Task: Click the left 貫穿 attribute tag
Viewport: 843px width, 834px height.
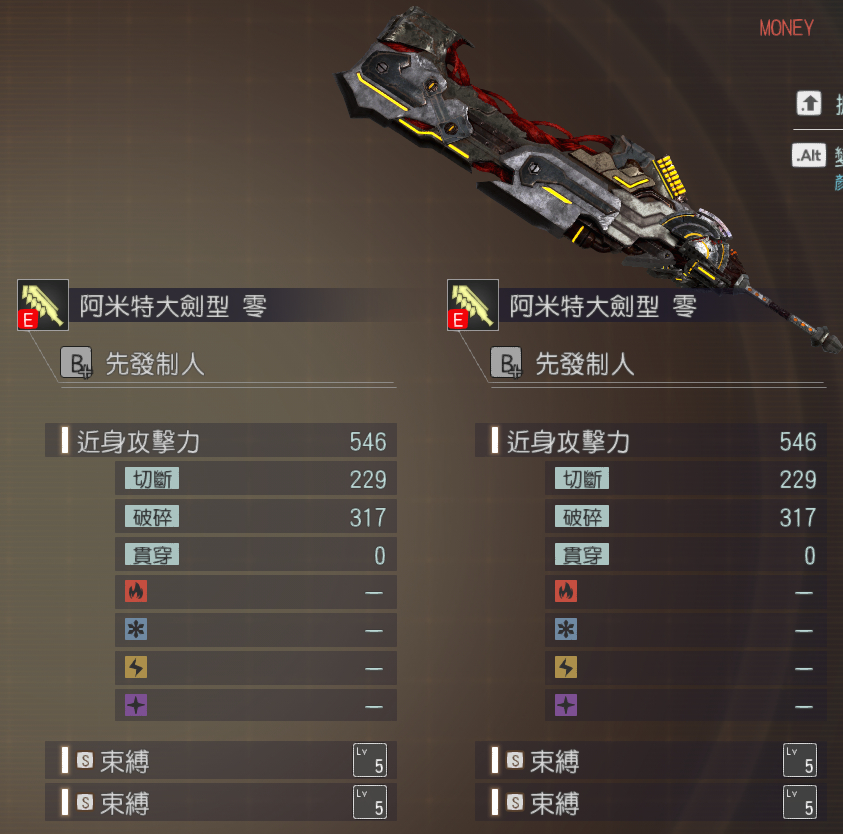Action: (152, 554)
